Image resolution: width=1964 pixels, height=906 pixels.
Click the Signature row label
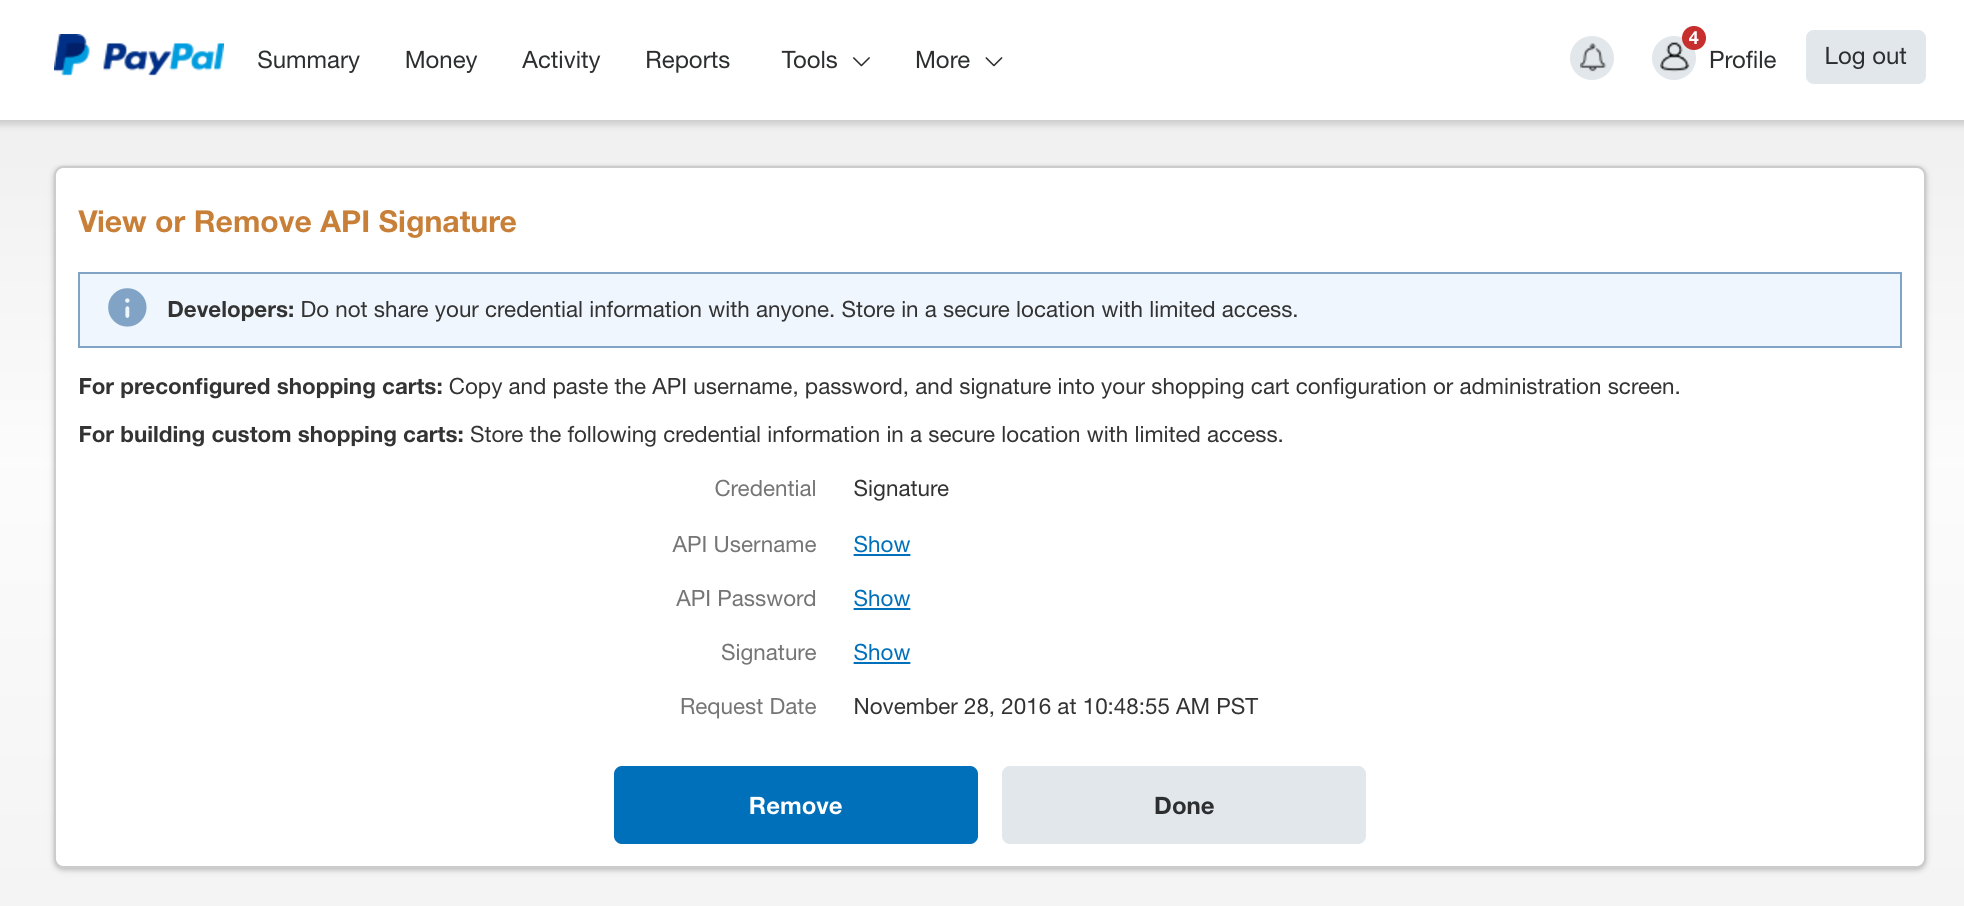pyautogui.click(x=768, y=653)
